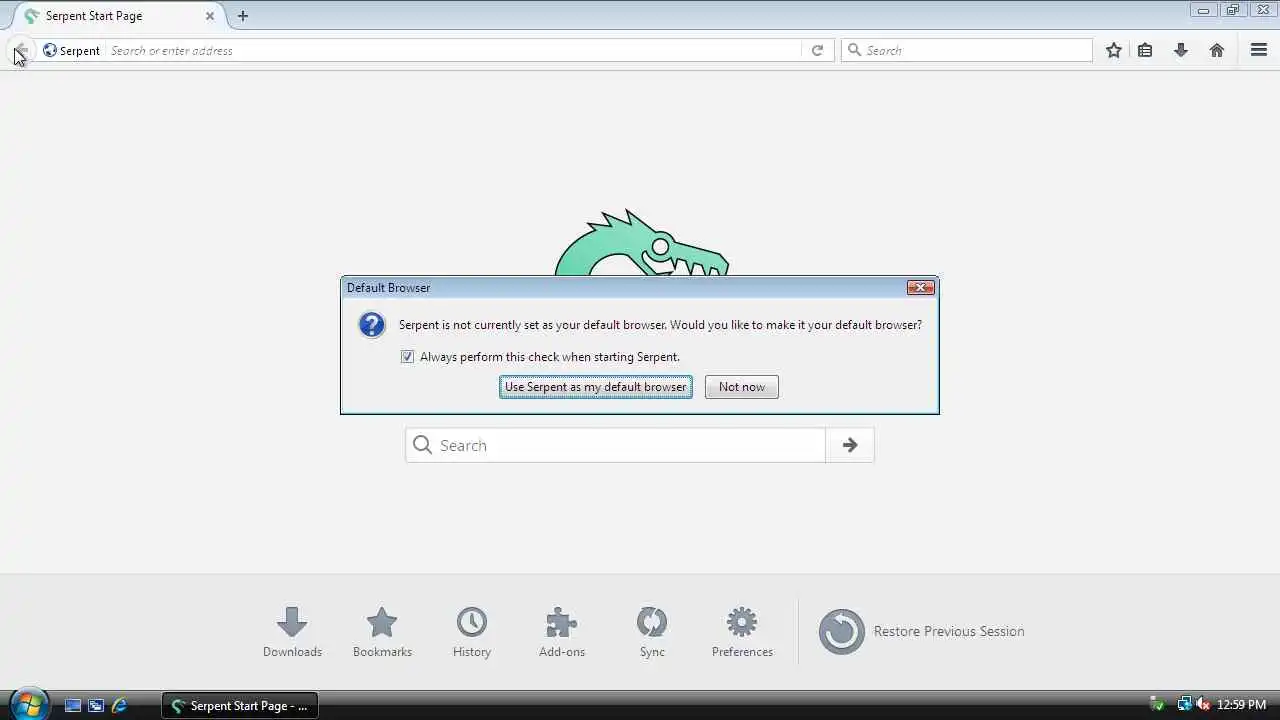
Task: Minimize the browser window
Action: 1203,10
